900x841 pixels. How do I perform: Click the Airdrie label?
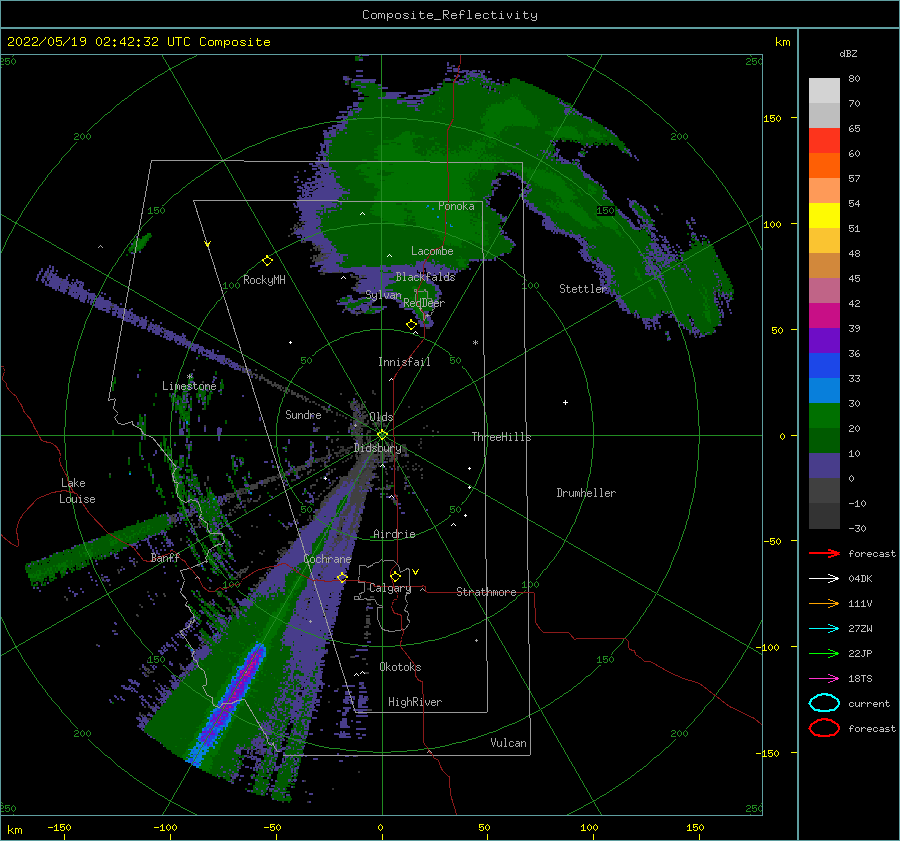pos(394,534)
